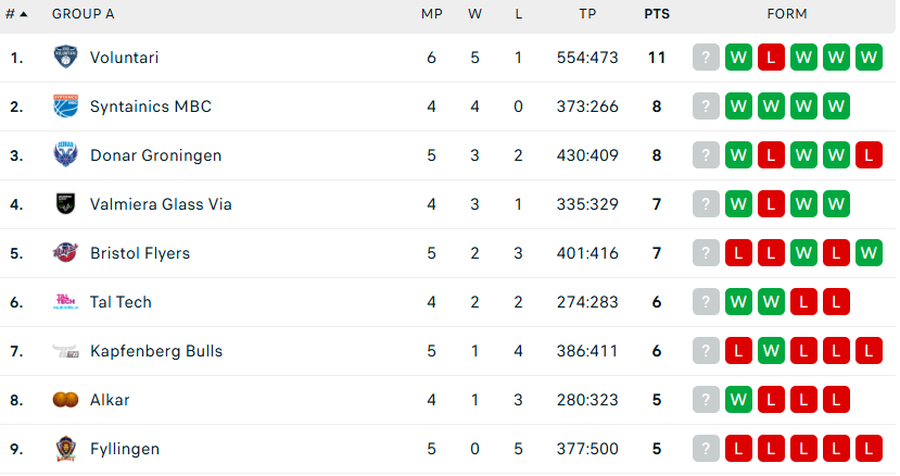Sort standings by the # rank column
The image size is (900, 476).
[x=18, y=14]
